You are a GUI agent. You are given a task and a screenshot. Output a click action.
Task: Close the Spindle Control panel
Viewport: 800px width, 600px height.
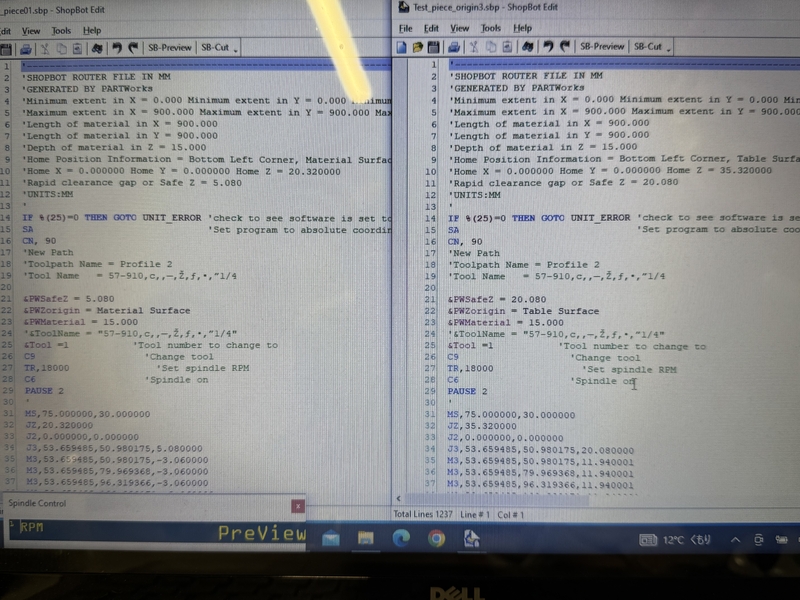298,506
